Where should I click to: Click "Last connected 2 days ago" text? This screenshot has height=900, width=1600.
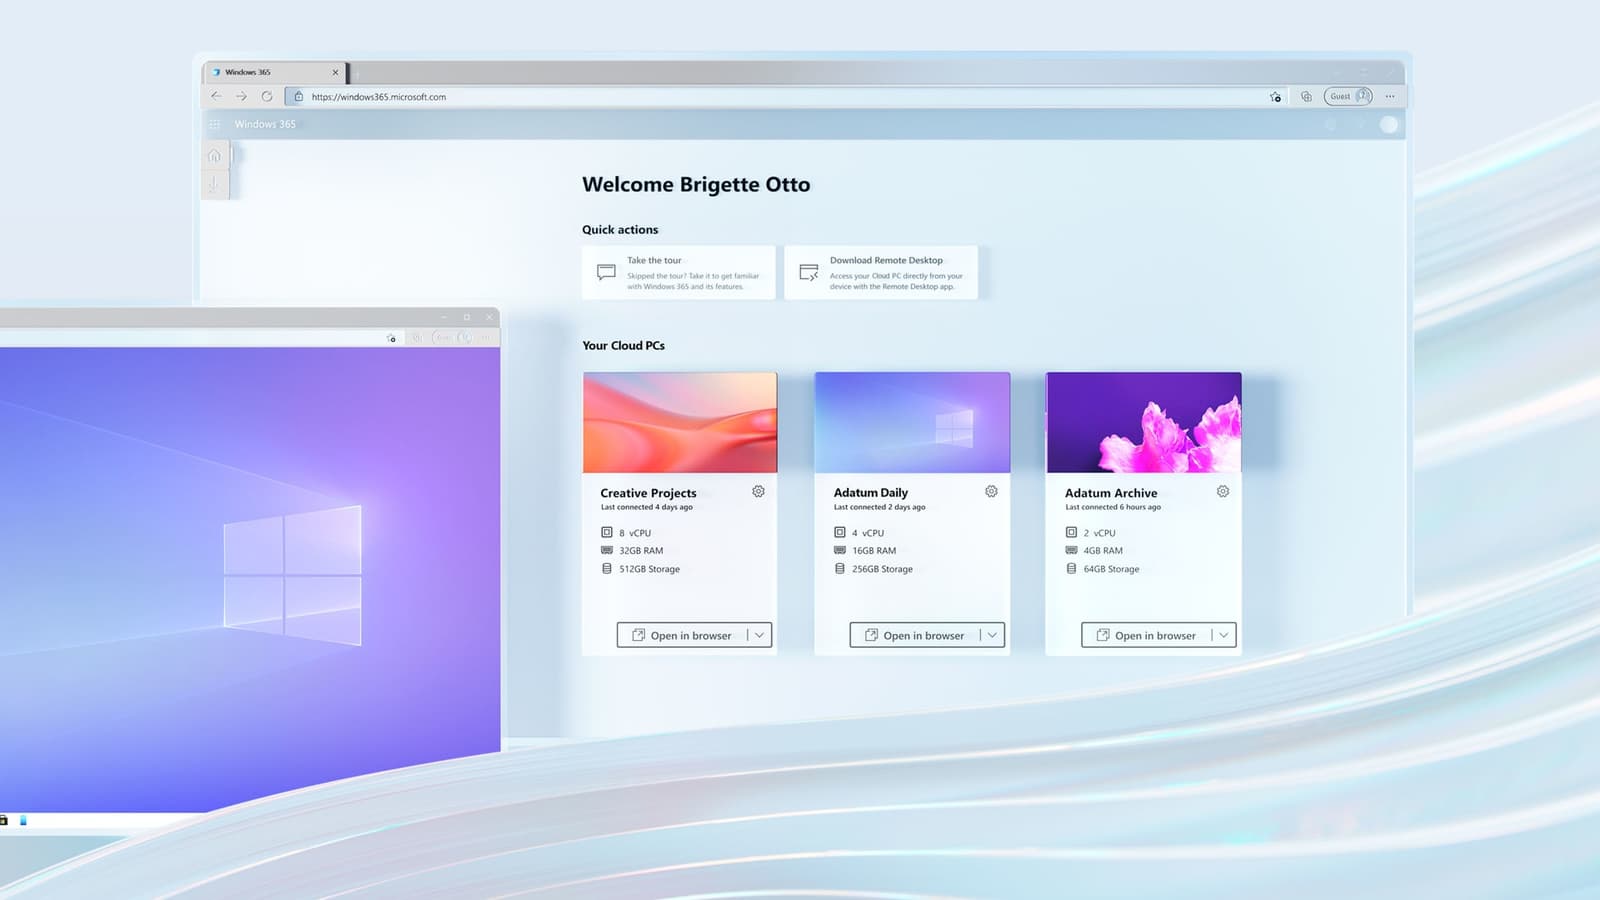(x=880, y=507)
